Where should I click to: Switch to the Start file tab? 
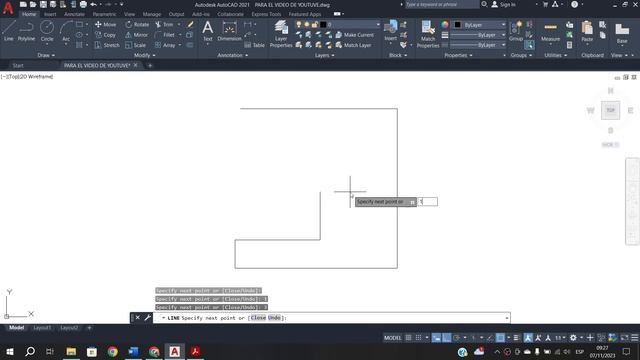point(18,65)
